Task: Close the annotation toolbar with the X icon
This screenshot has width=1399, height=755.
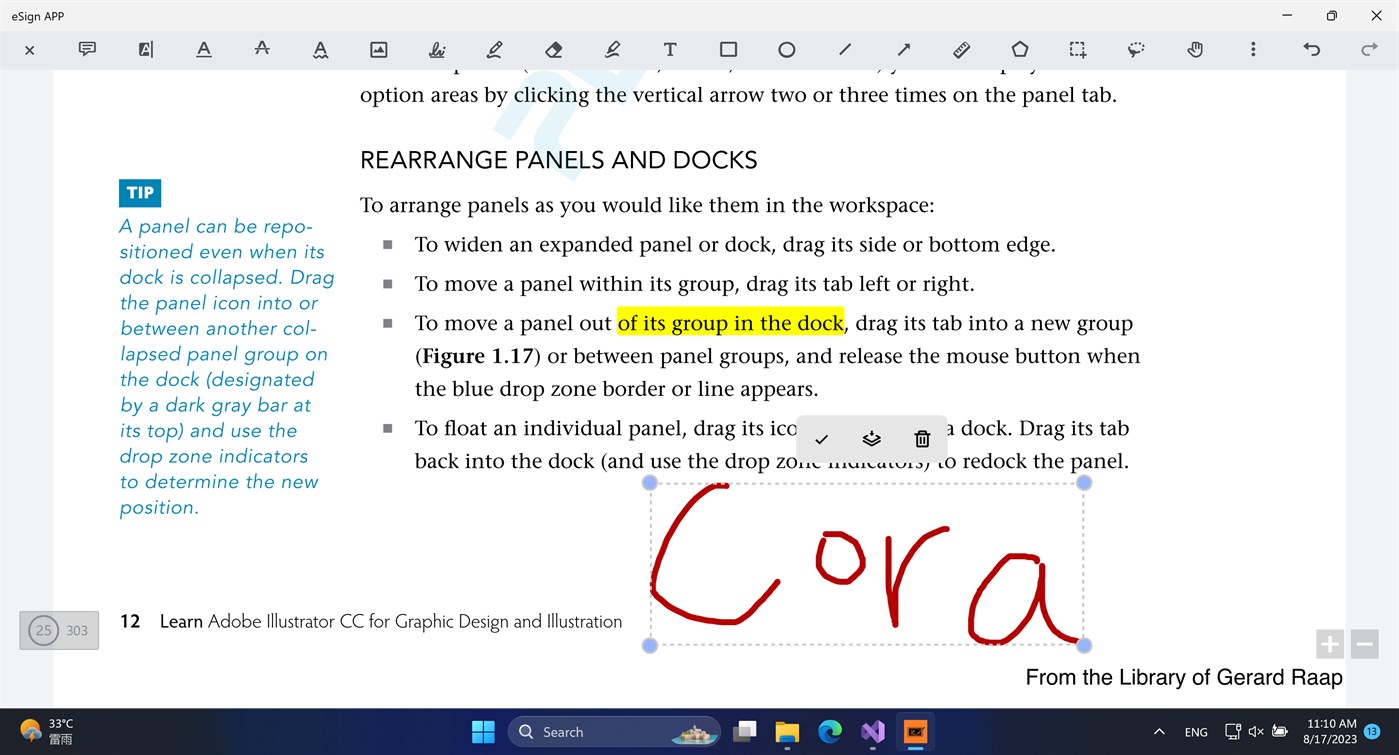Action: pos(29,50)
